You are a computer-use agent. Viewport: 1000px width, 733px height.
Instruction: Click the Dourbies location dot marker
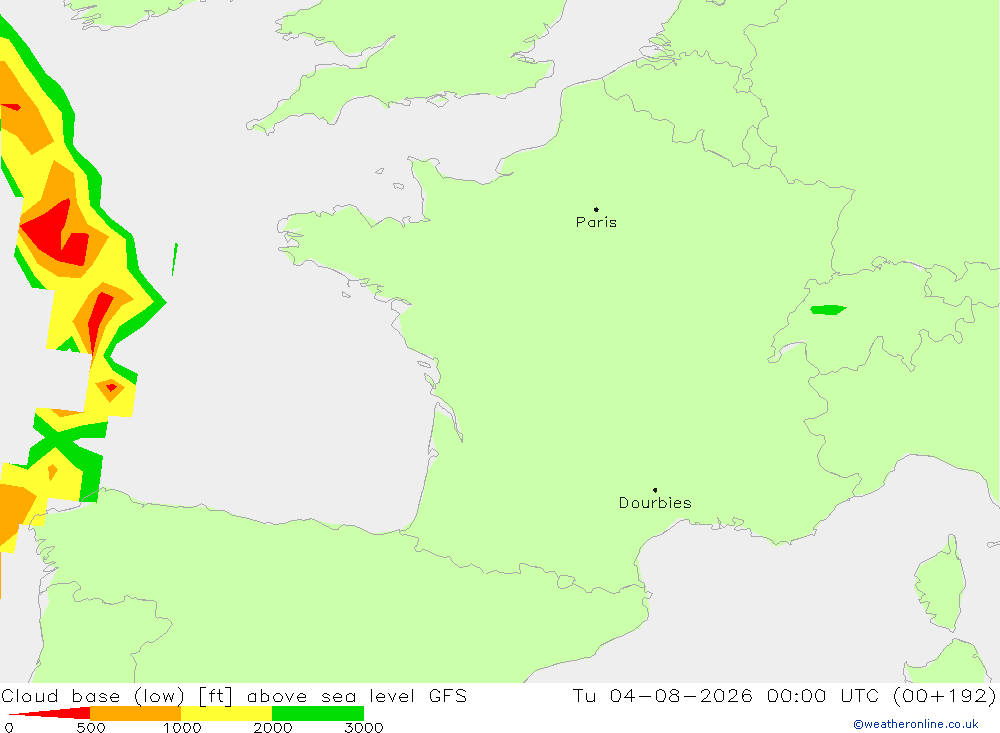655,490
